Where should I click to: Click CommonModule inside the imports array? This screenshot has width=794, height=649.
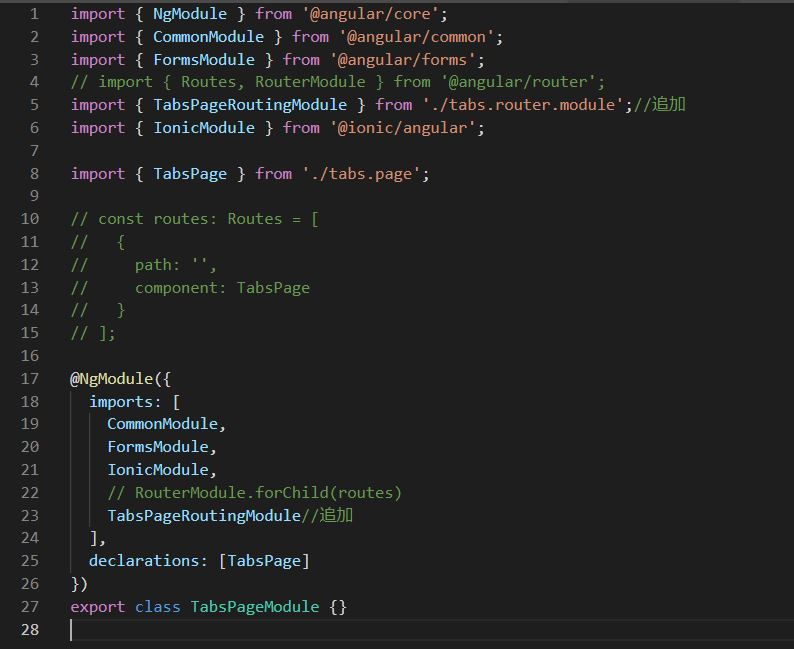click(162, 424)
